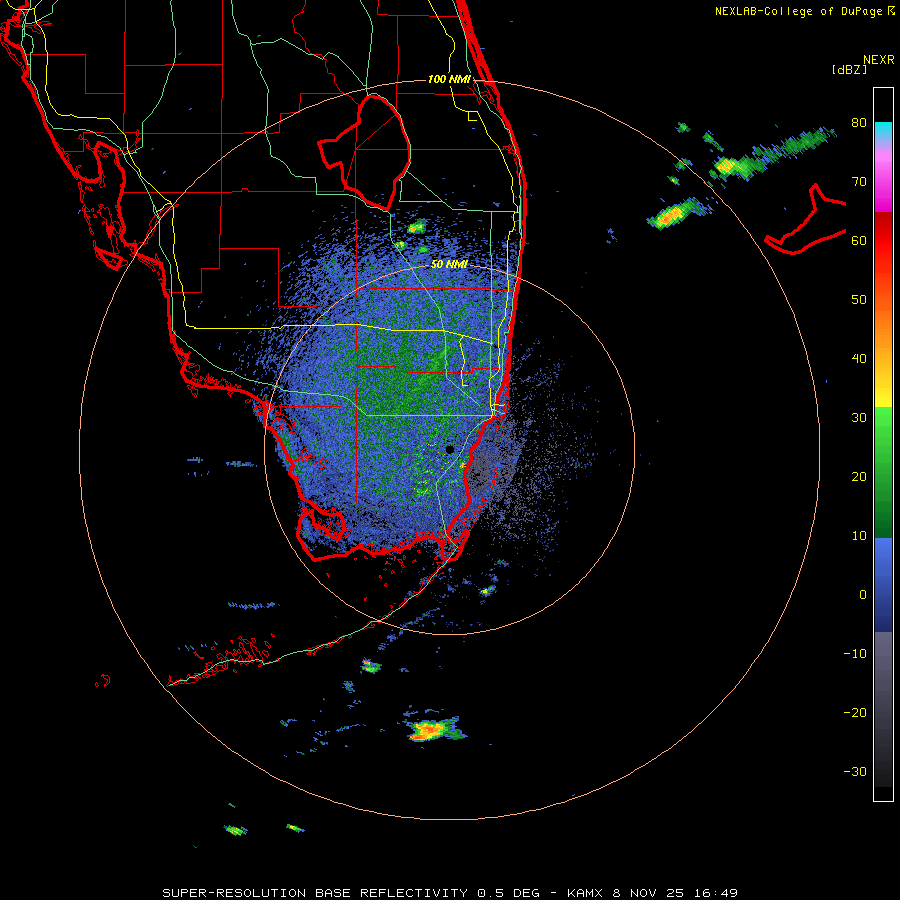This screenshot has height=900, width=900.
Task: Click the NEXR label above the scale
Action: coord(878,60)
